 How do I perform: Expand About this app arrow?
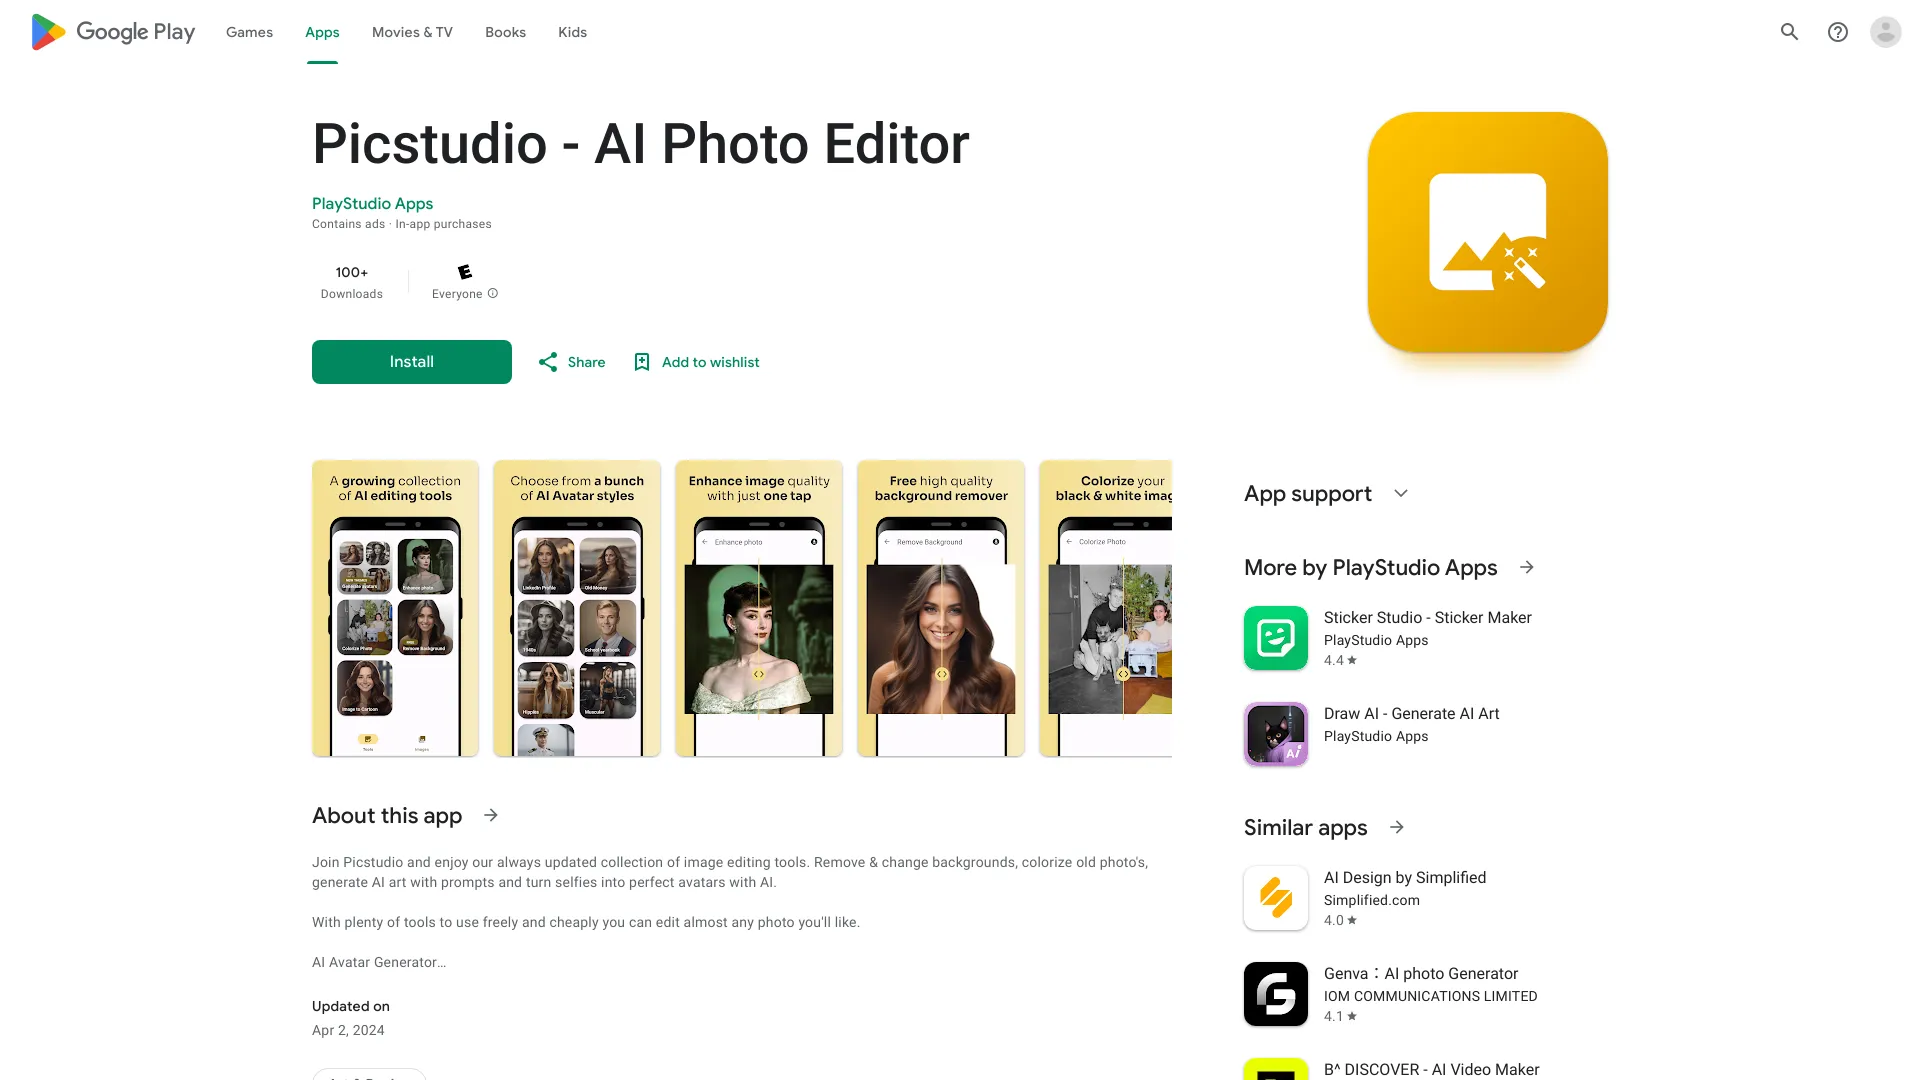[492, 815]
